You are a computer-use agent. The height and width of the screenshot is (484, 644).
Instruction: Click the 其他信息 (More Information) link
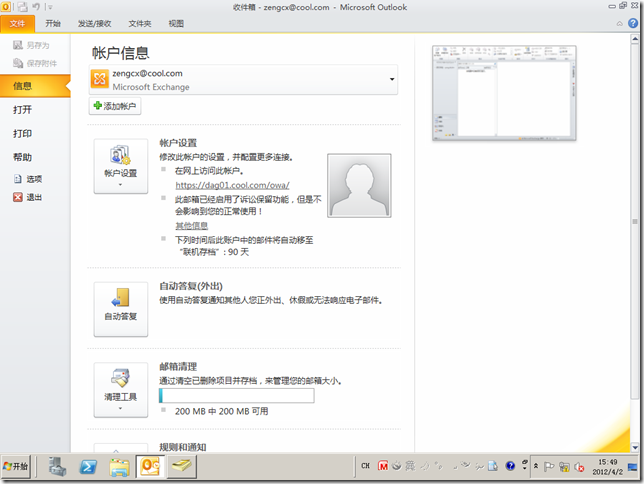(x=192, y=226)
